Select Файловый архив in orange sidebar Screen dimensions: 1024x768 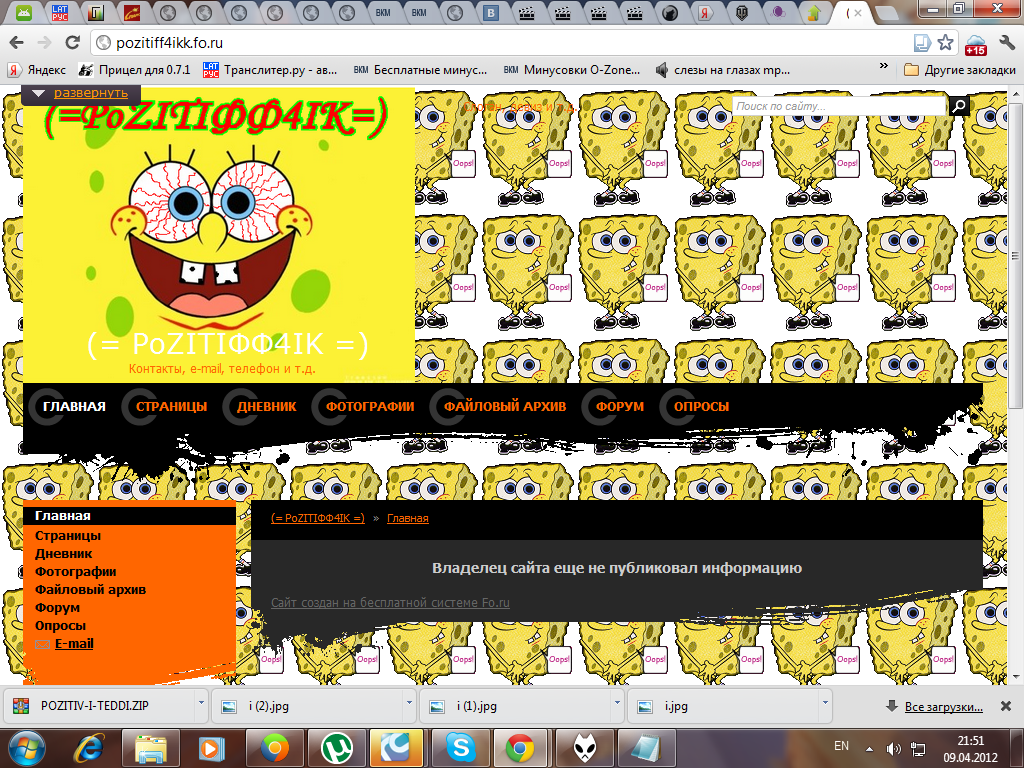point(90,590)
